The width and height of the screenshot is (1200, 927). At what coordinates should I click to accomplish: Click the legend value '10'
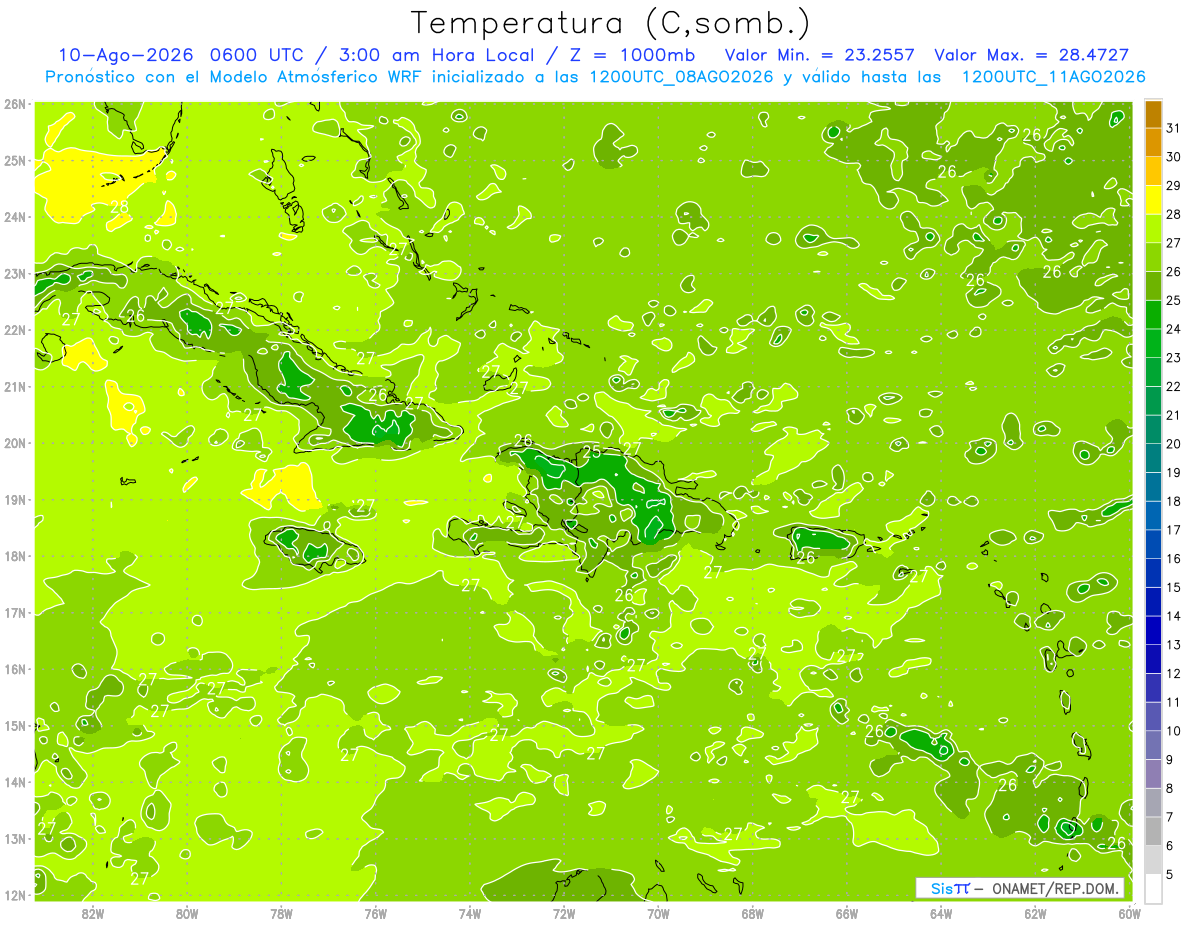coord(1174,731)
